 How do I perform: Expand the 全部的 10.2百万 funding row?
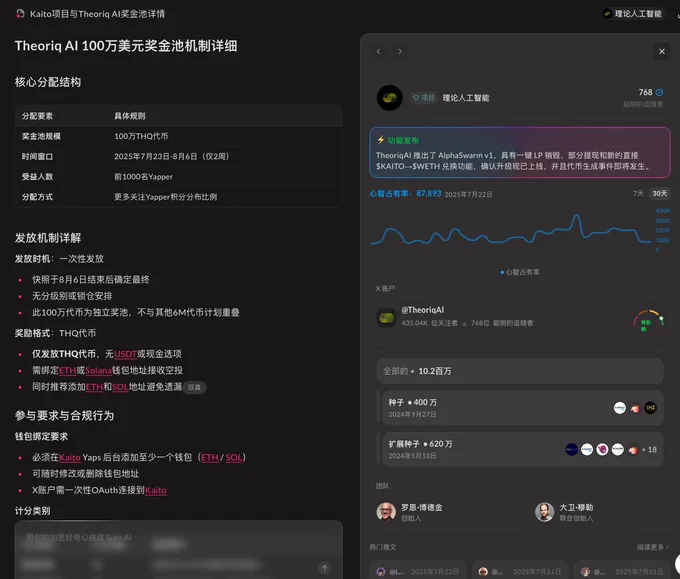[x=520, y=371]
